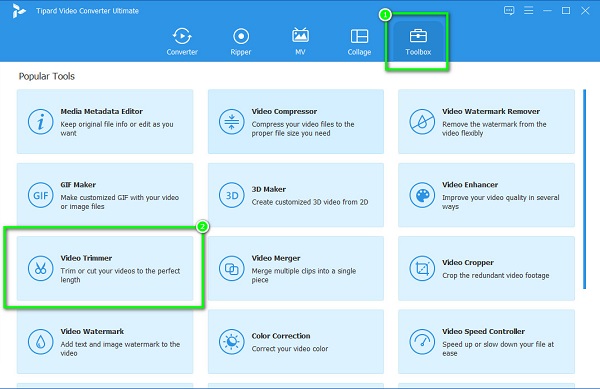Click the Video Cropper icon
The height and width of the screenshot is (389, 600).
tap(422, 269)
